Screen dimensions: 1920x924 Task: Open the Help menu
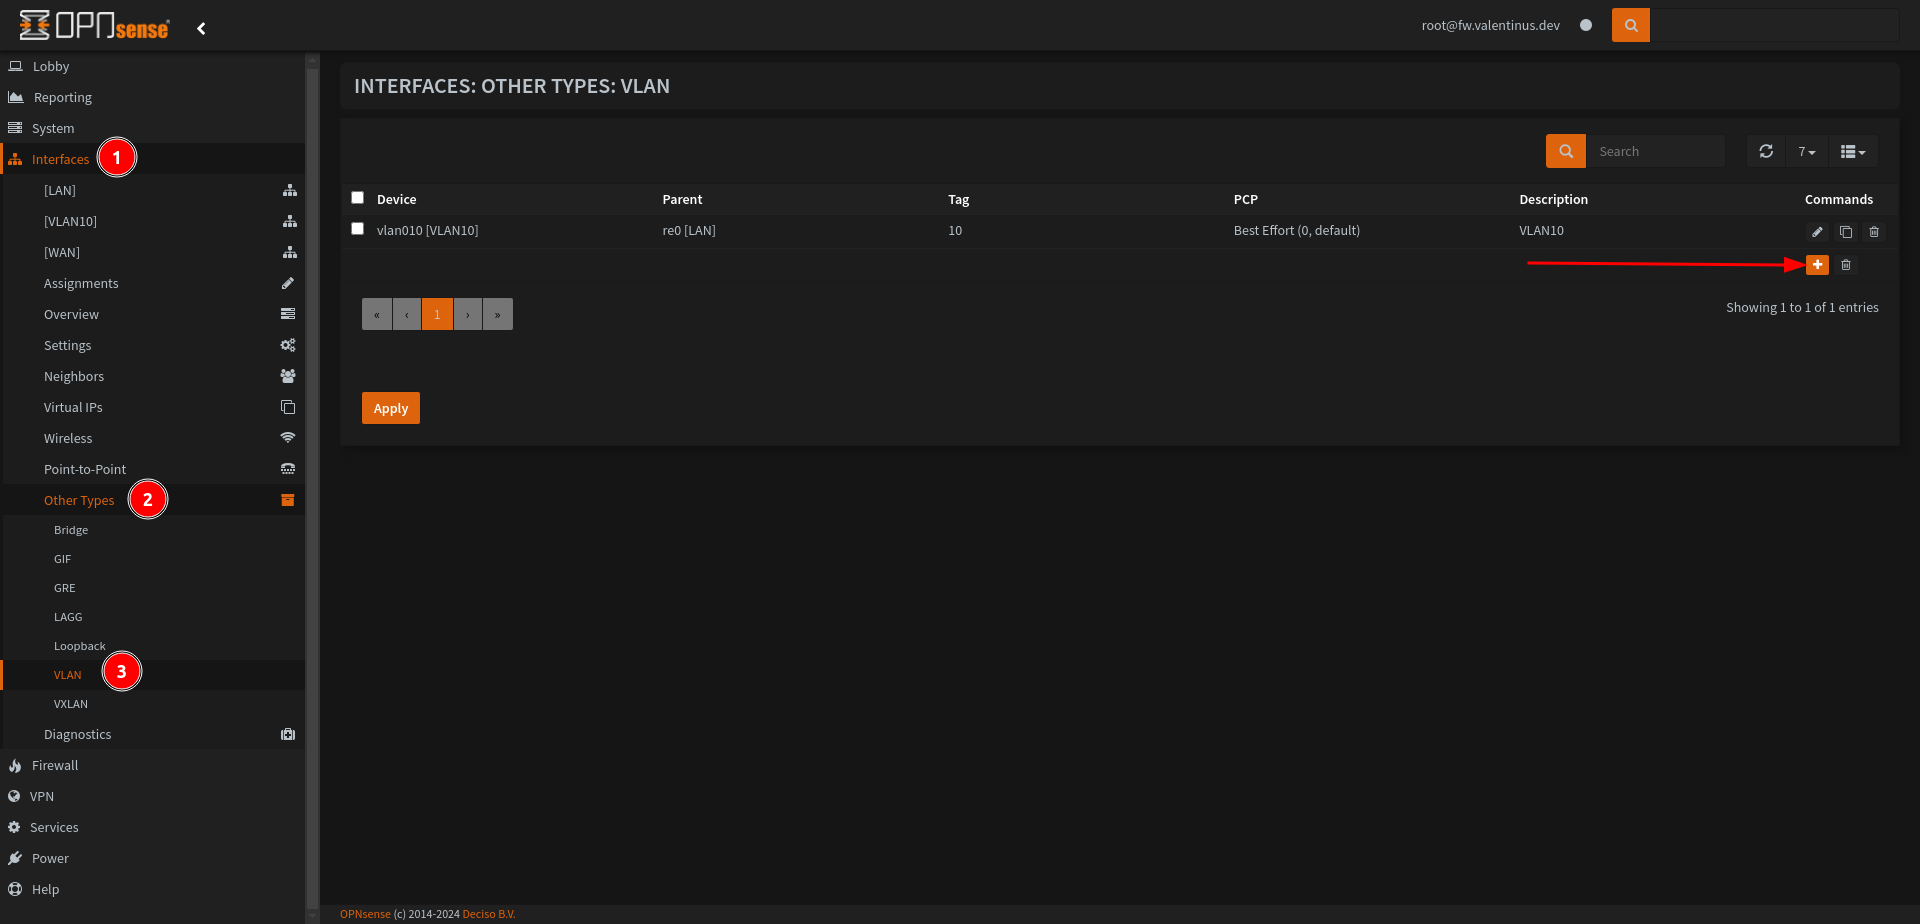45,889
